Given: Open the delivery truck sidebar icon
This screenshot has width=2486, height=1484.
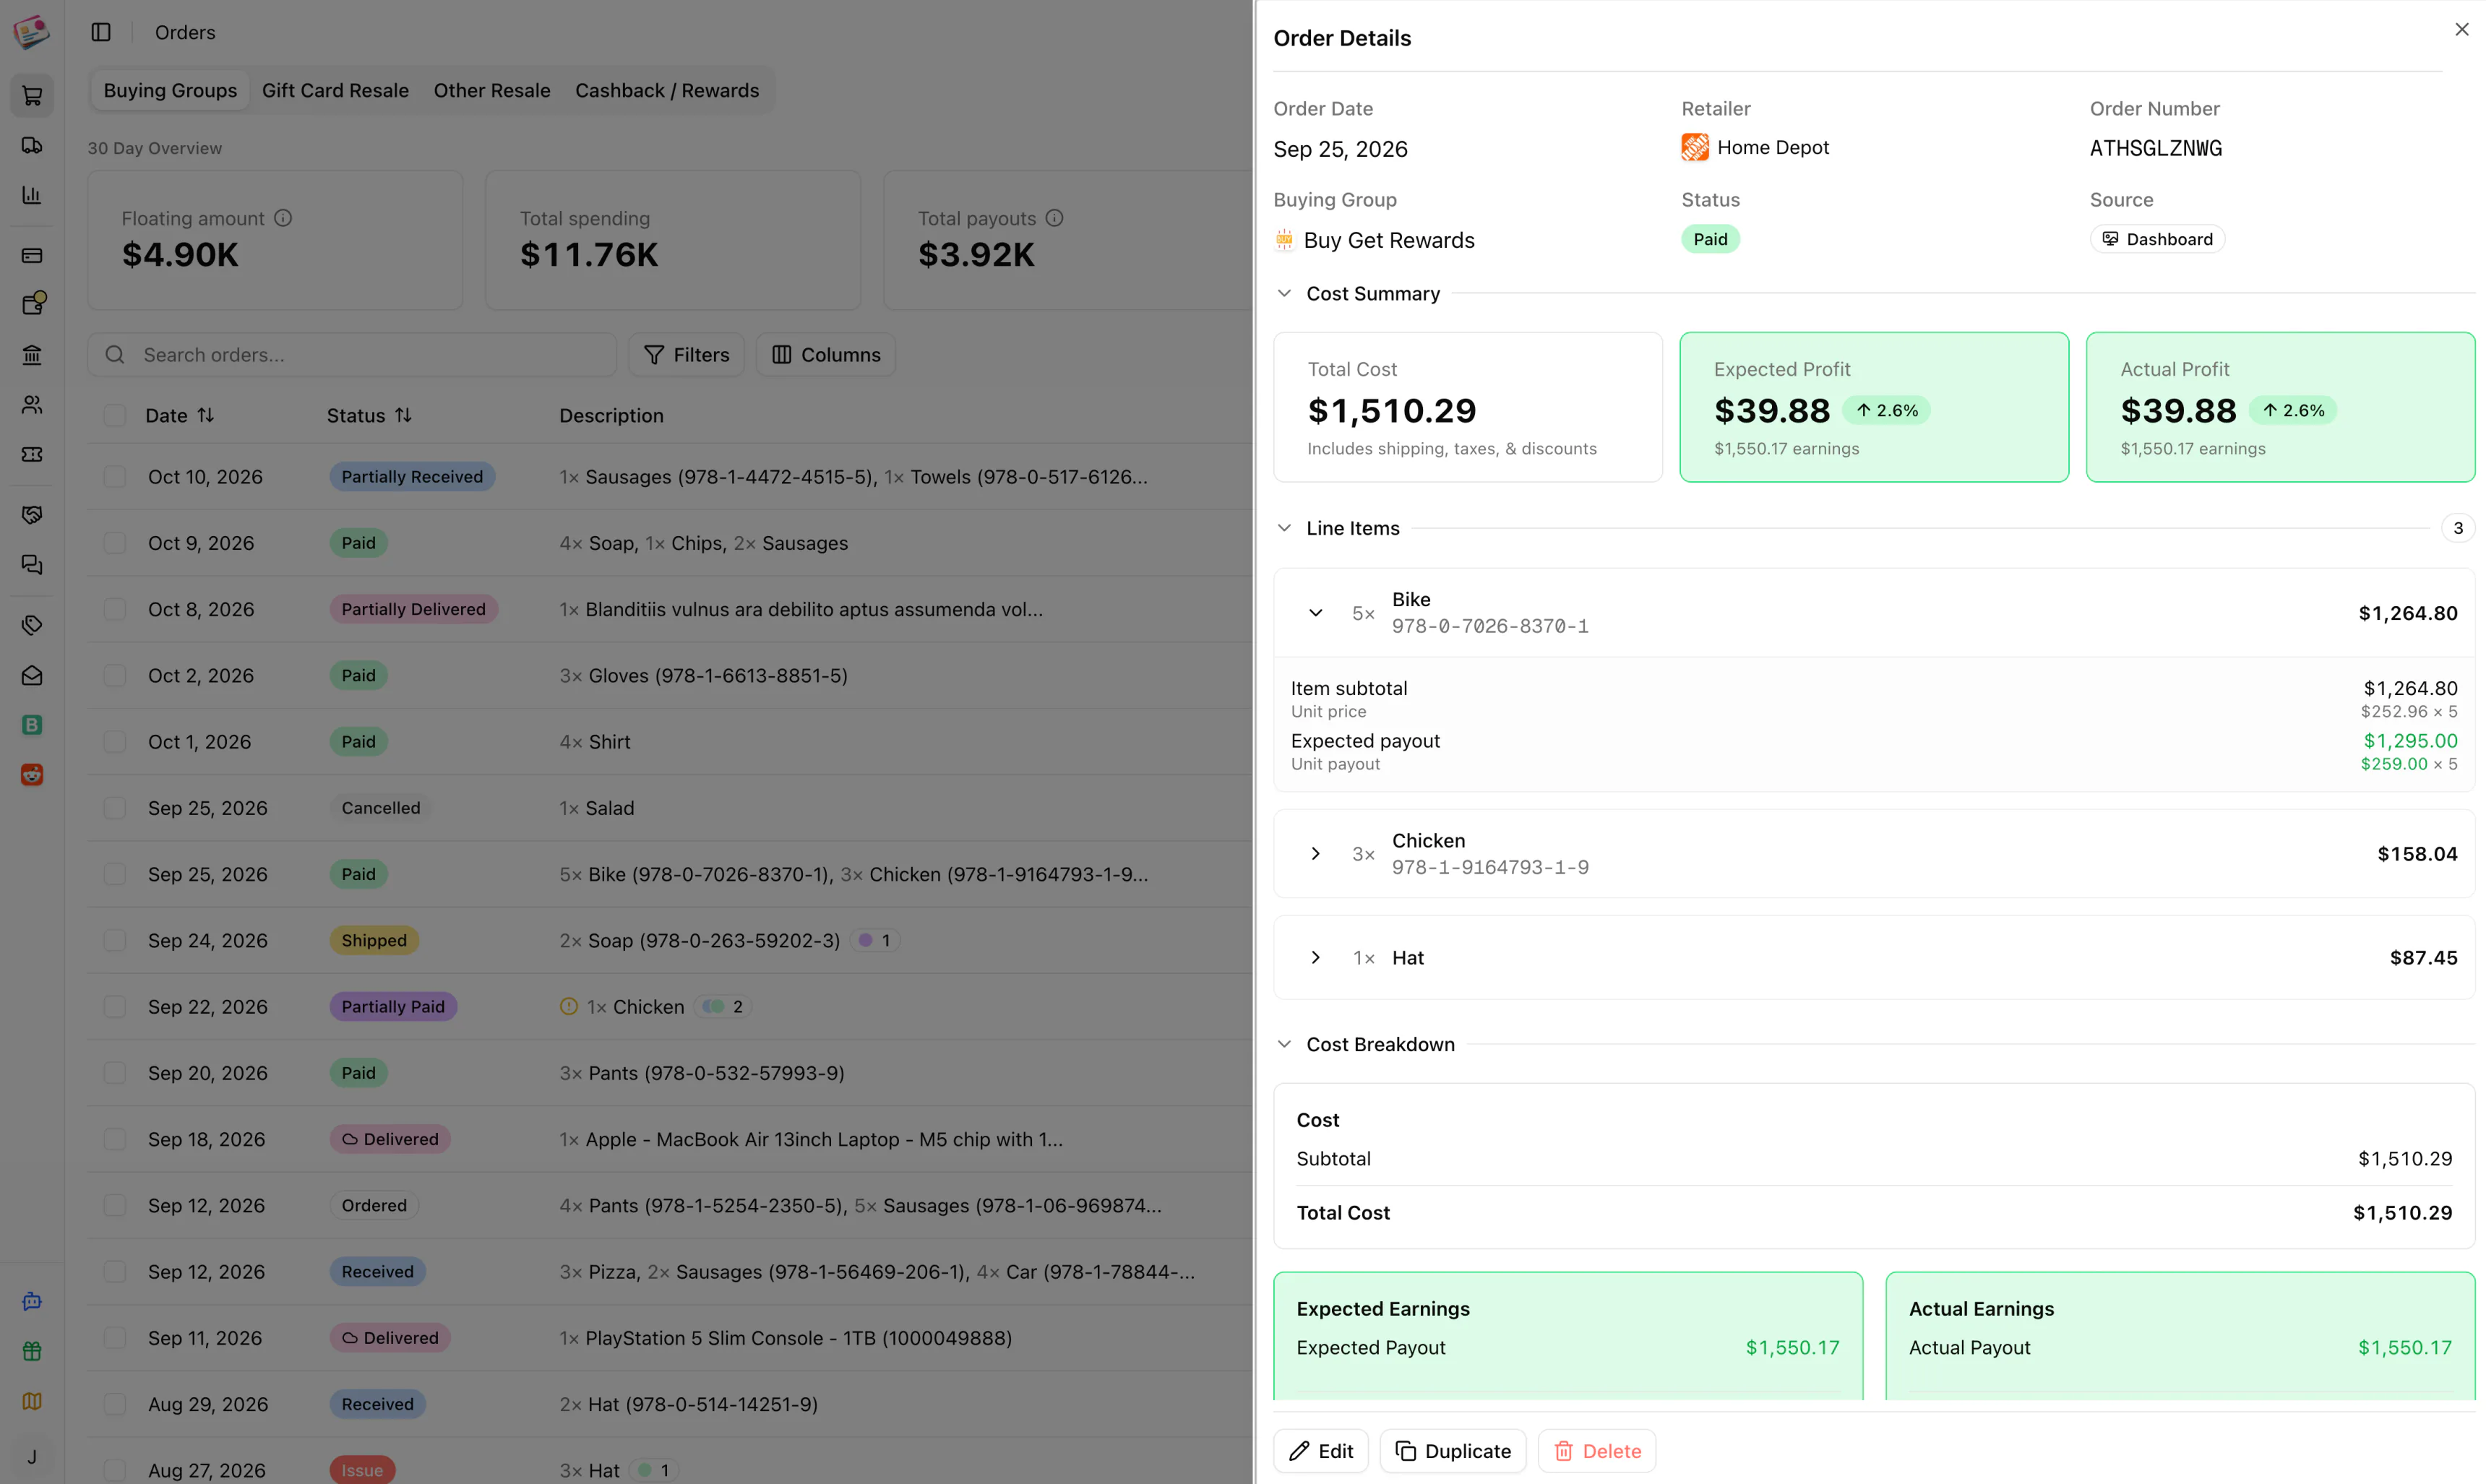Looking at the screenshot, I should (32, 145).
